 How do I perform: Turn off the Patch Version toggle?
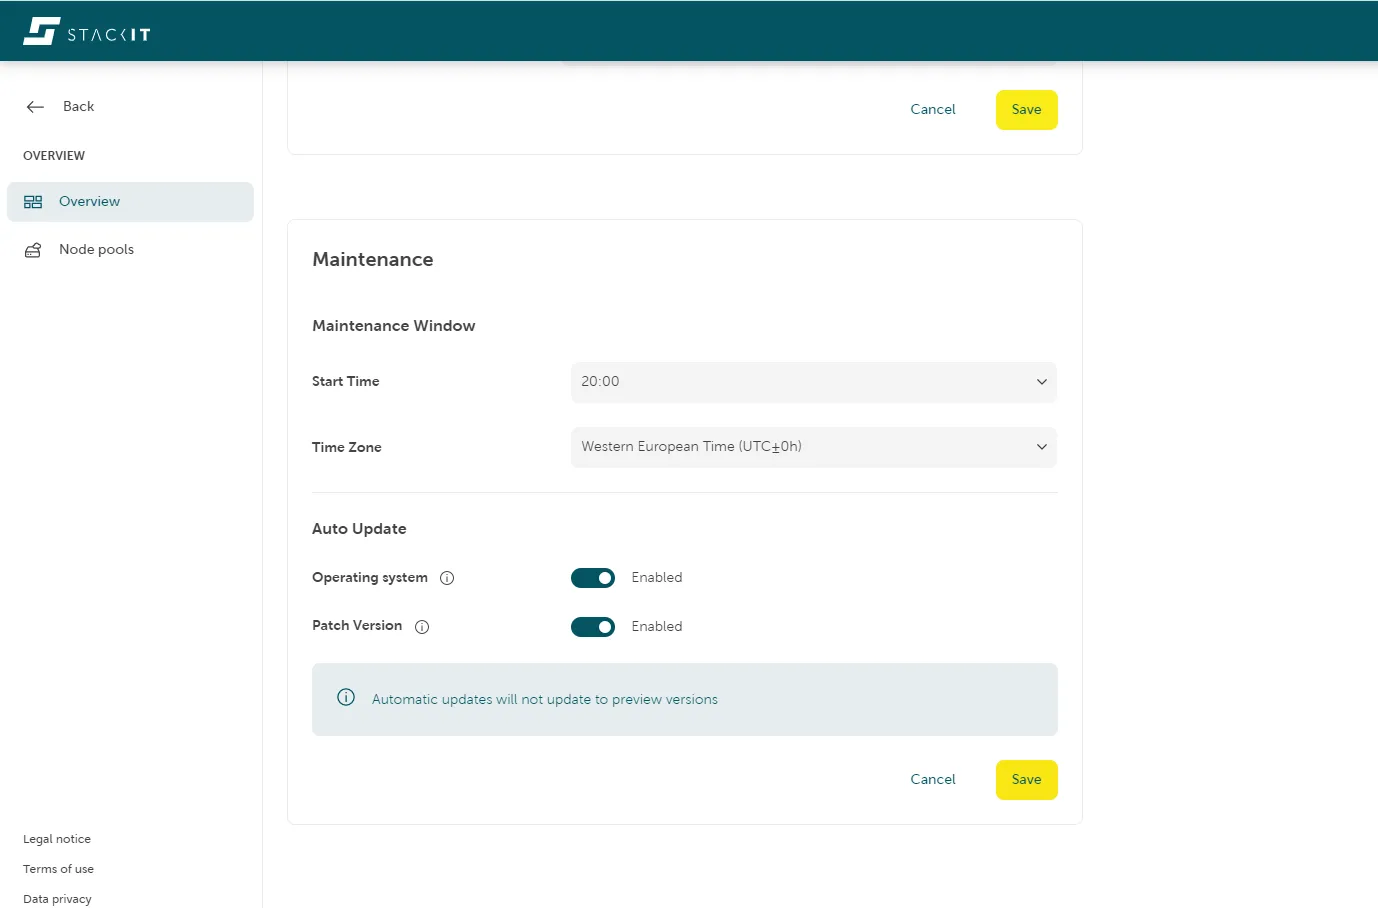click(x=592, y=627)
